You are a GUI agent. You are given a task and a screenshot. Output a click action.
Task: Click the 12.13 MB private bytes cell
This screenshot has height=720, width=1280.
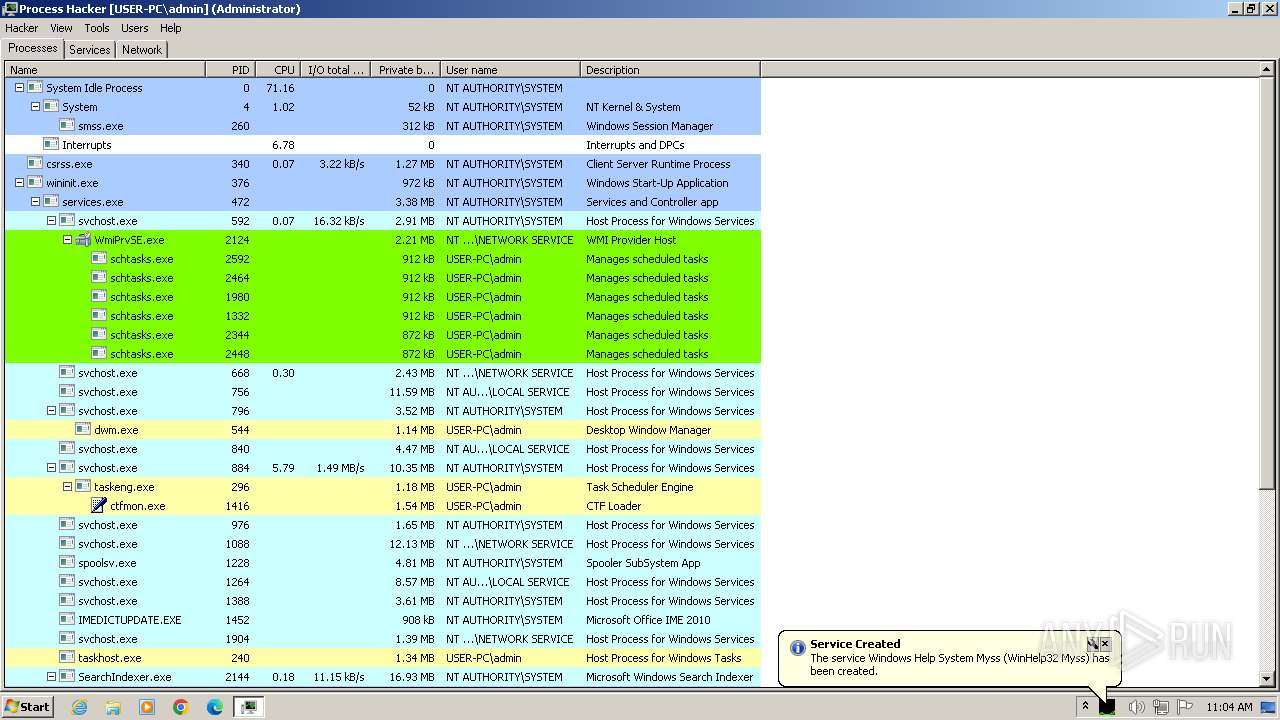[x=412, y=544]
